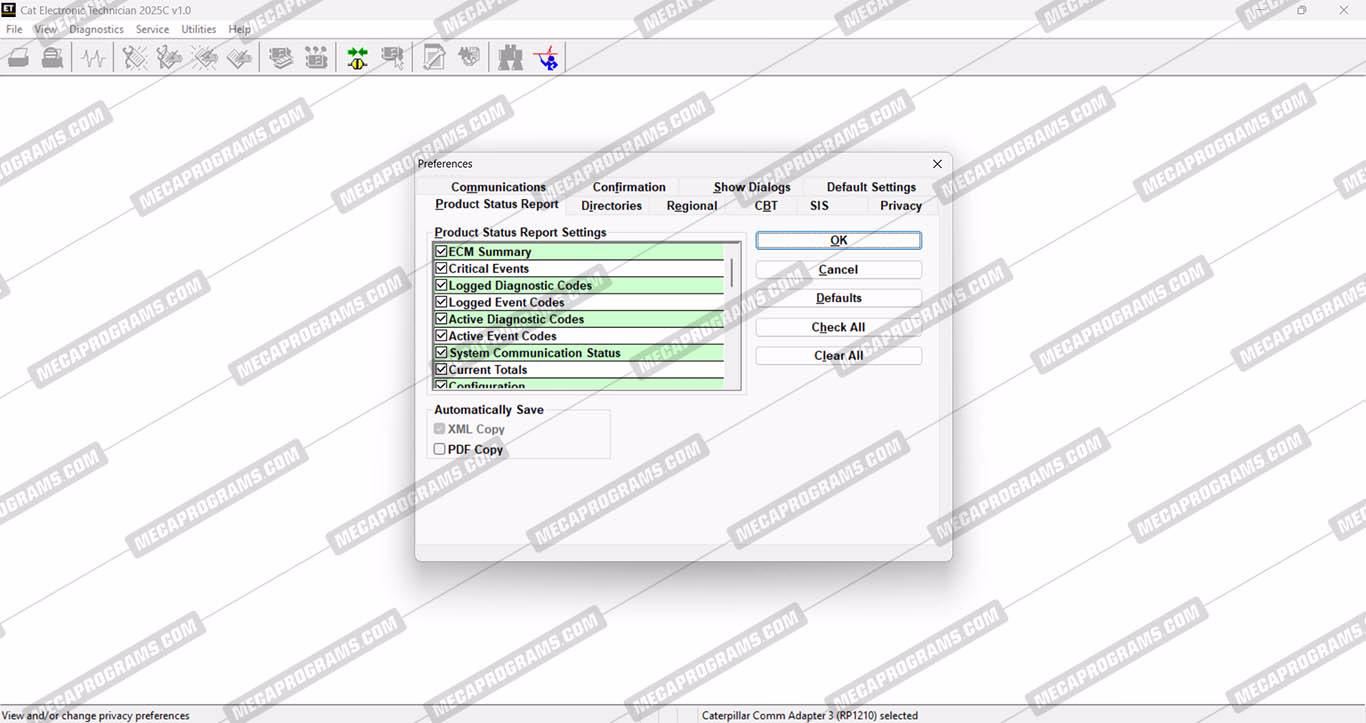1366x723 pixels.
Task: Open the Status Tool waveform icon
Action: point(93,58)
